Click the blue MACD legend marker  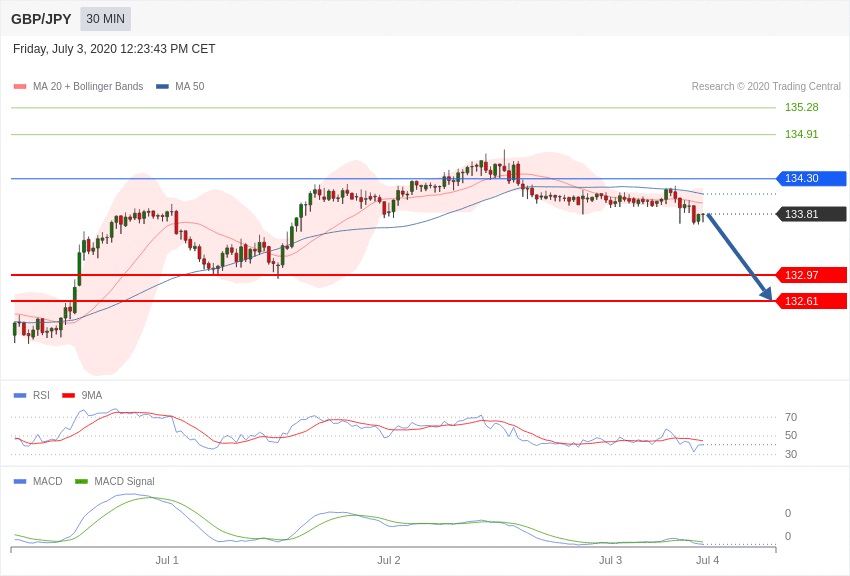(20, 482)
